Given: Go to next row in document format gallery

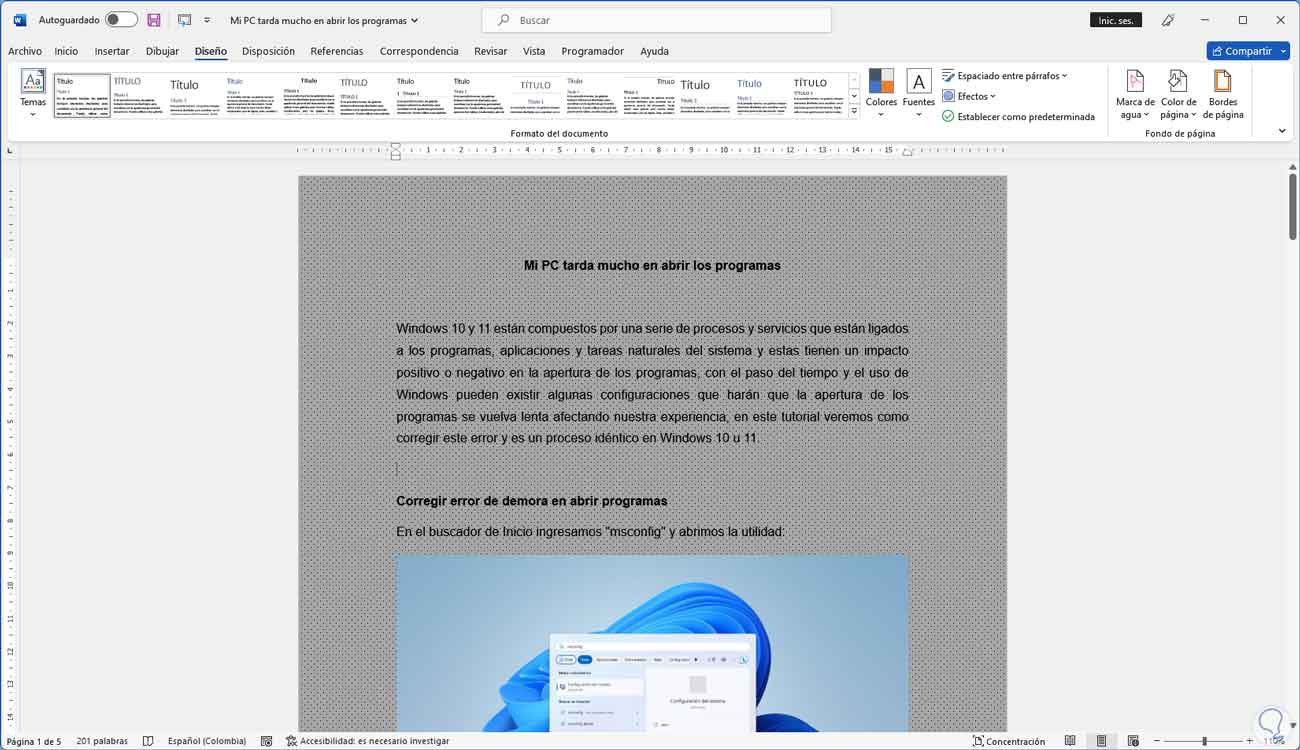Looking at the screenshot, I should pyautogui.click(x=854, y=96).
